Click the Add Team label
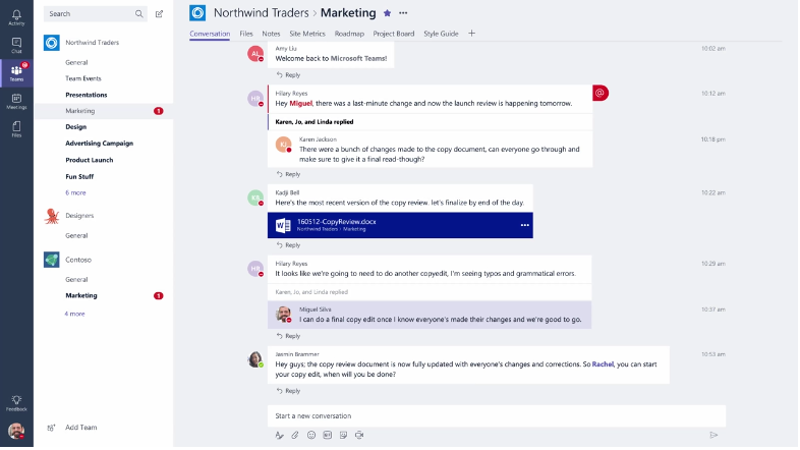This screenshot has width=800, height=450. pos(81,428)
